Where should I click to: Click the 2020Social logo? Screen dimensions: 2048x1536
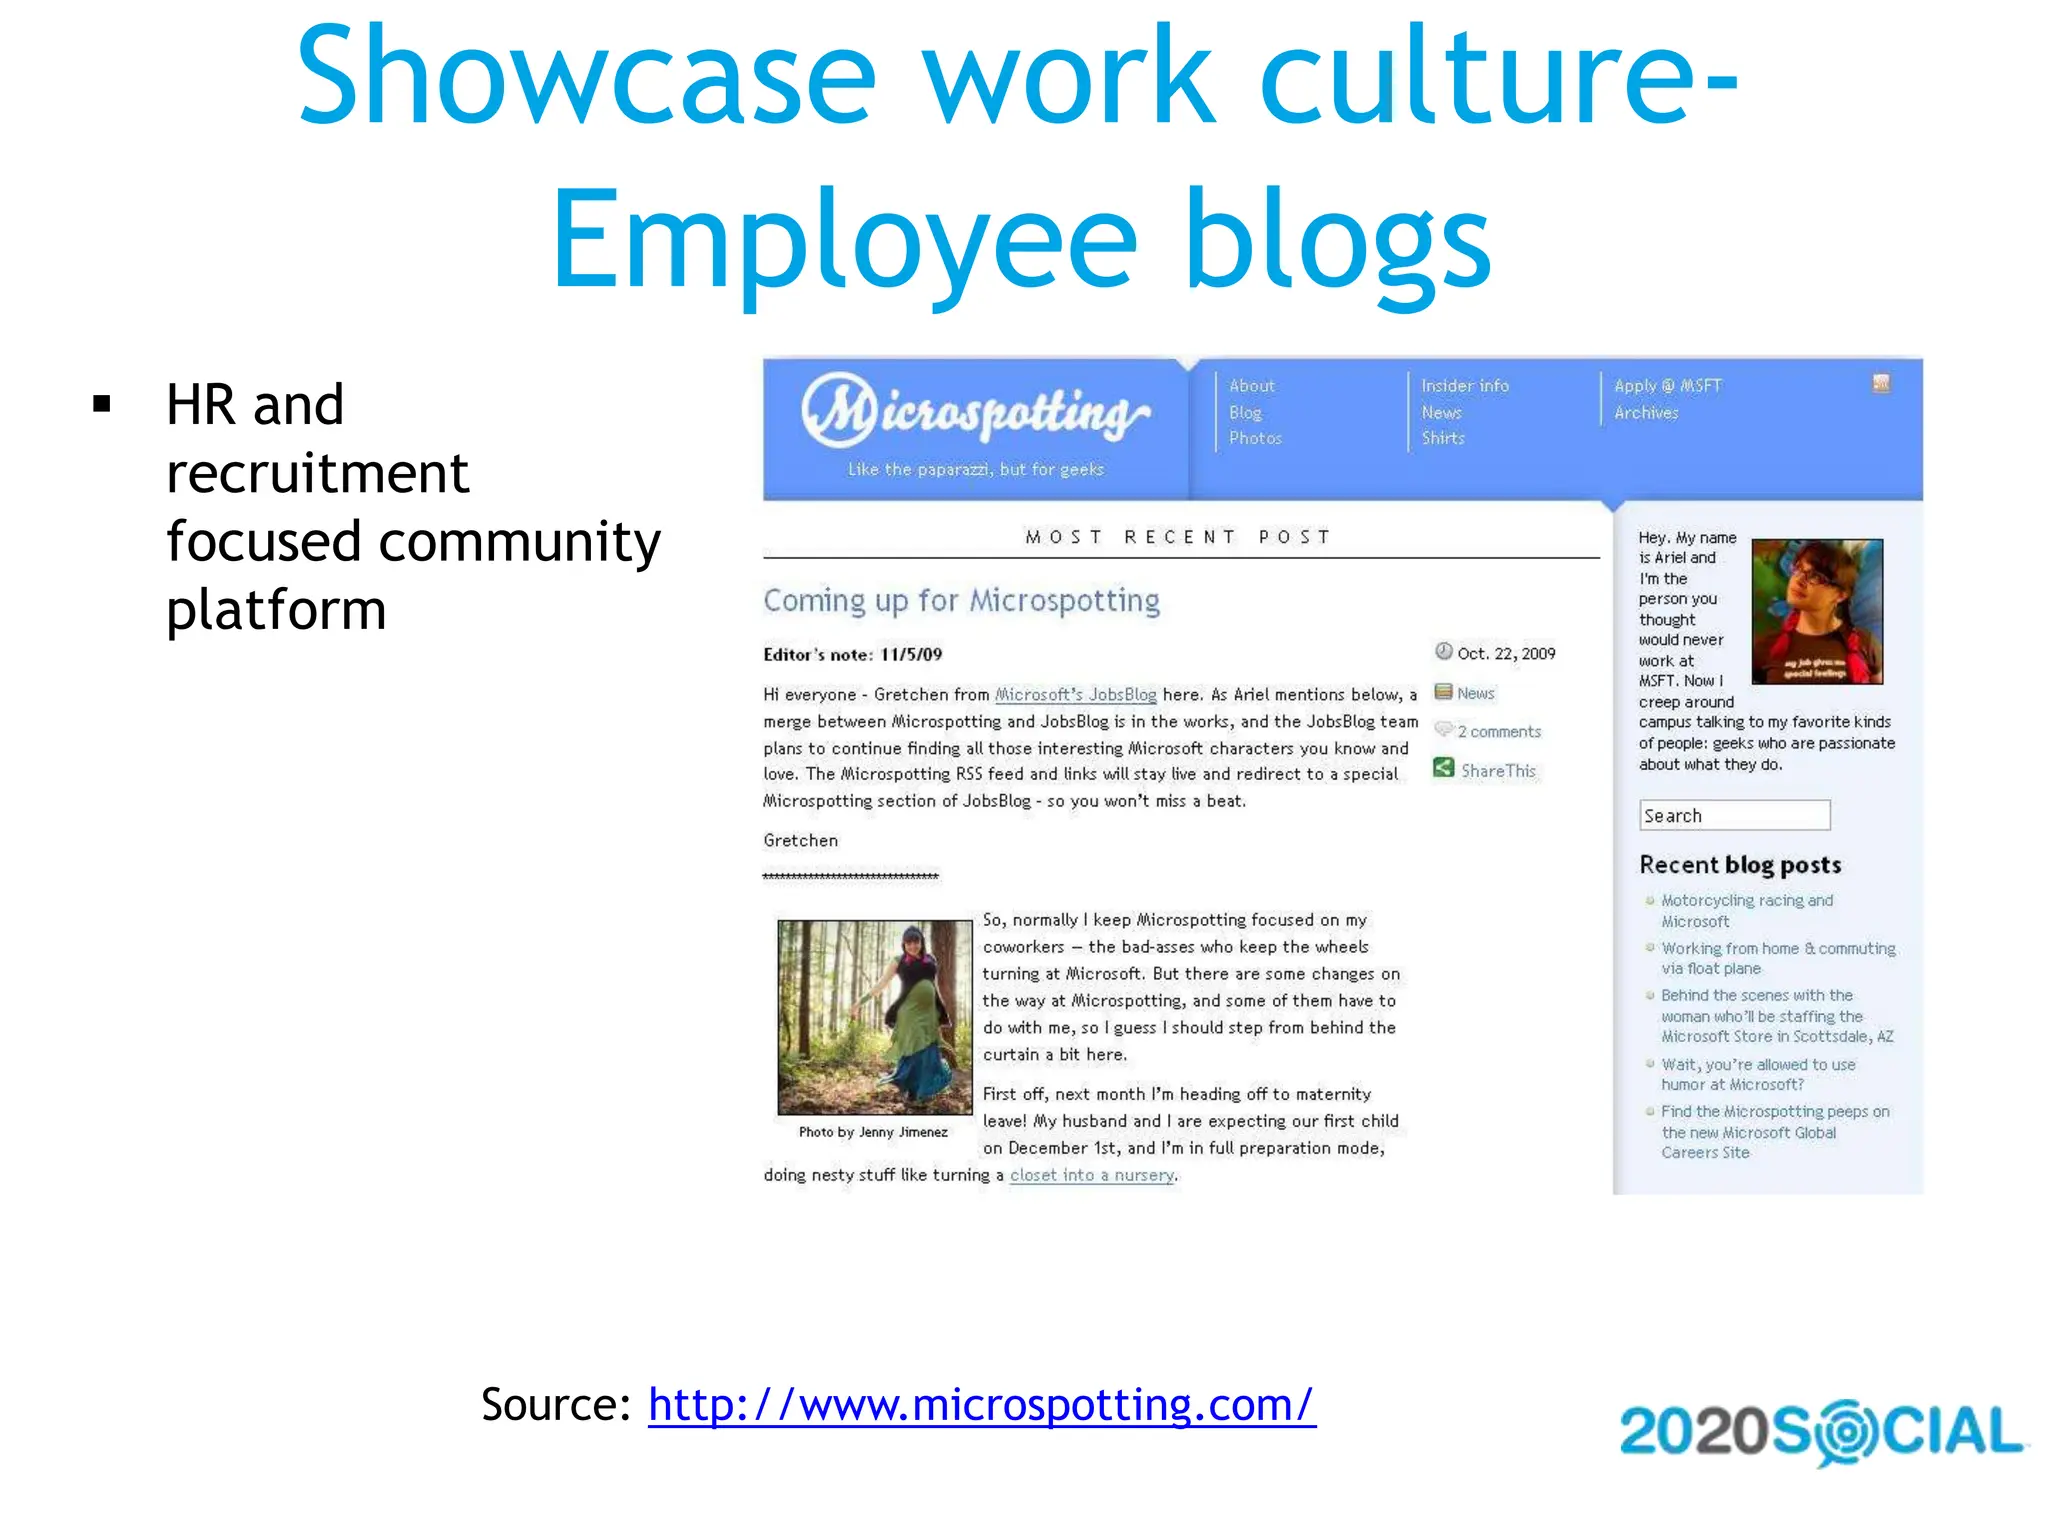click(1822, 1433)
